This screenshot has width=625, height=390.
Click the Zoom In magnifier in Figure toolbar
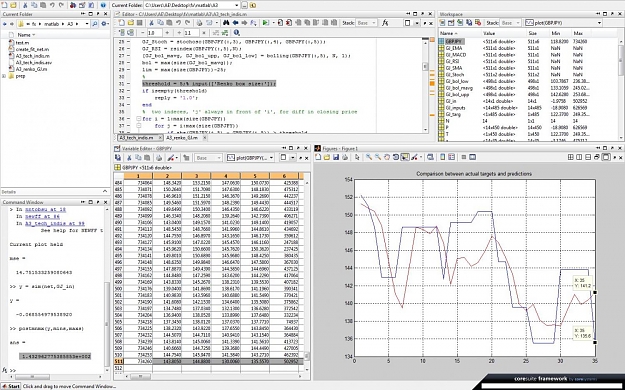369,157
